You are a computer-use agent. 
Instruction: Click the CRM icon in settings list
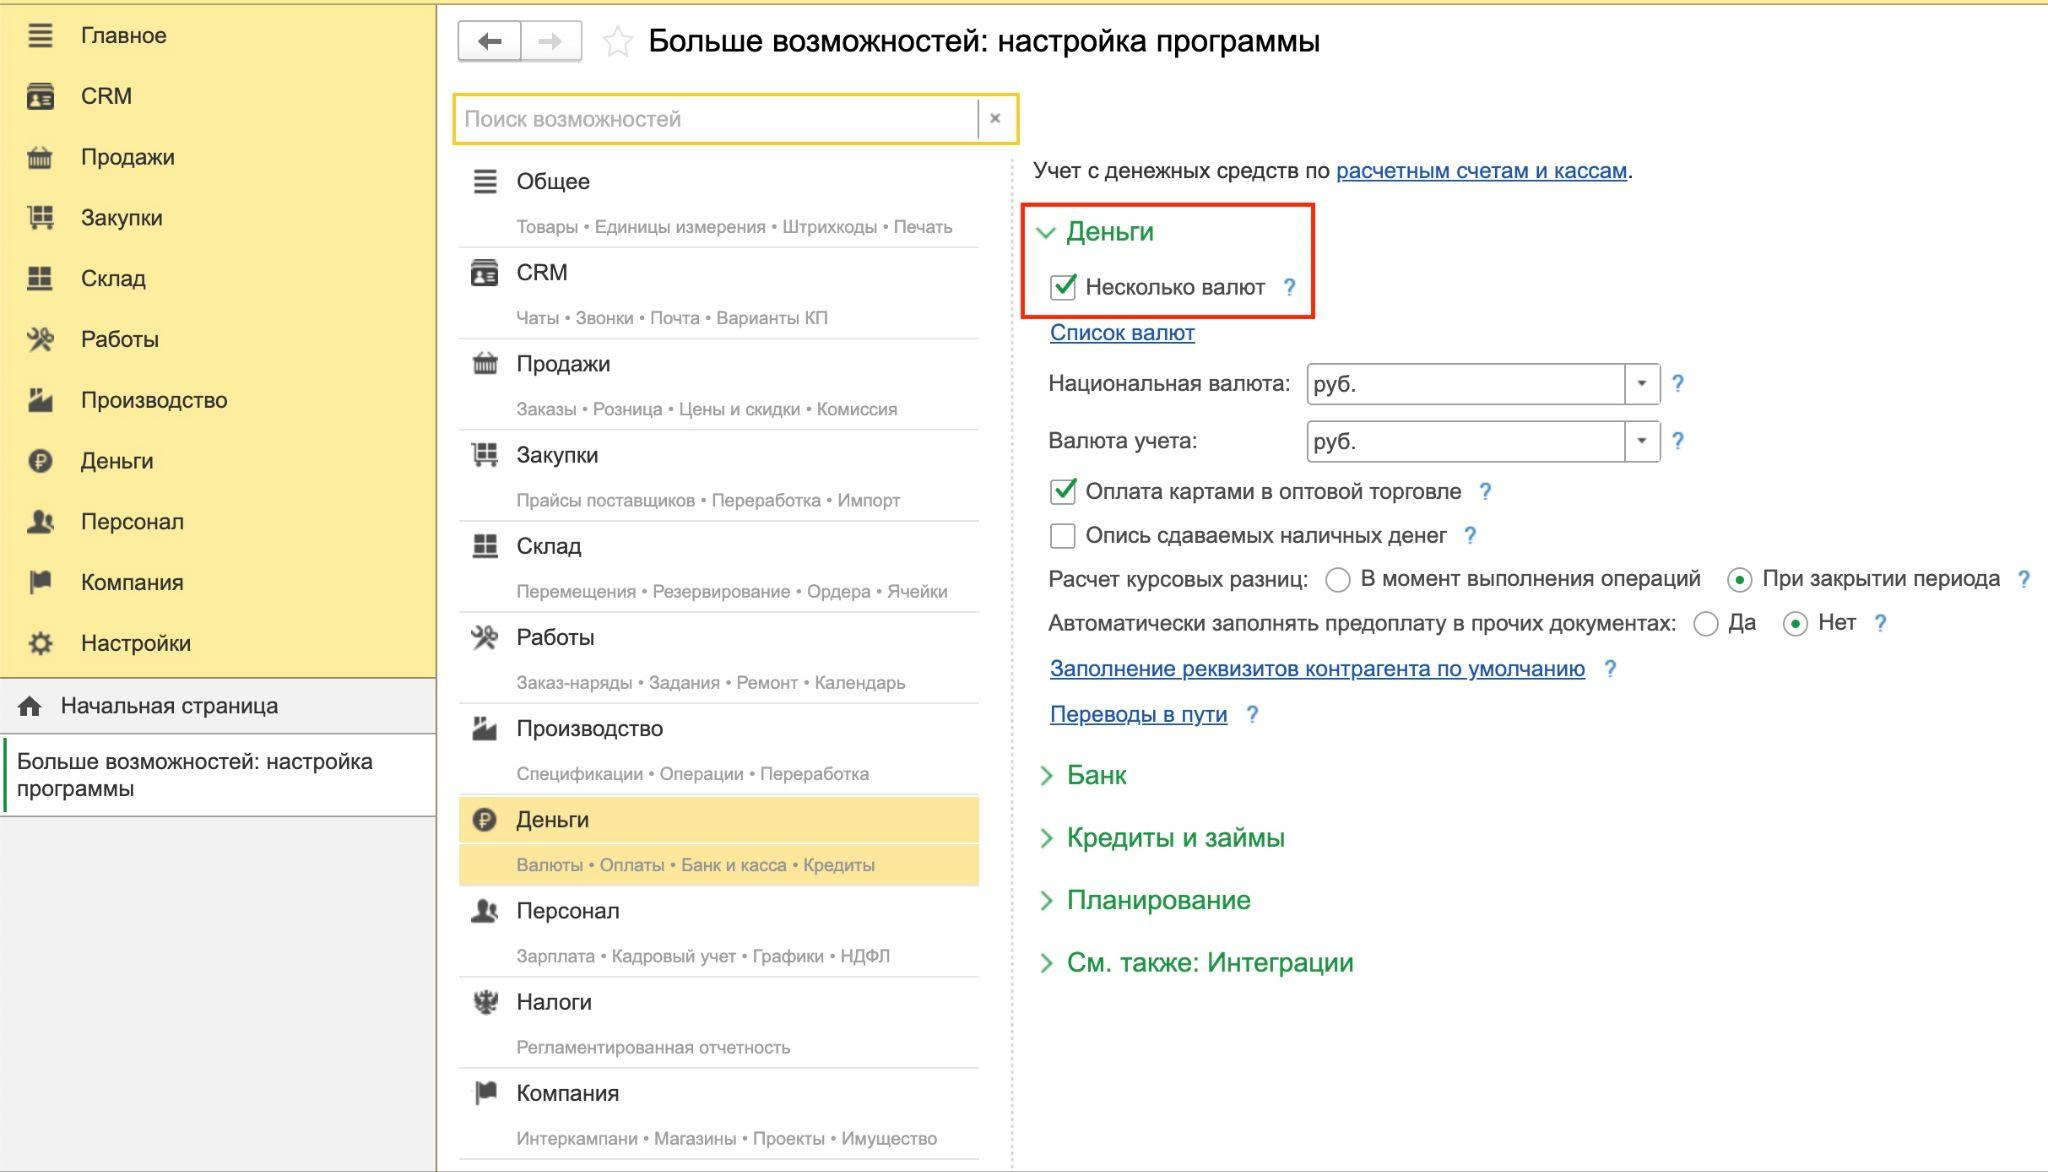(x=485, y=273)
